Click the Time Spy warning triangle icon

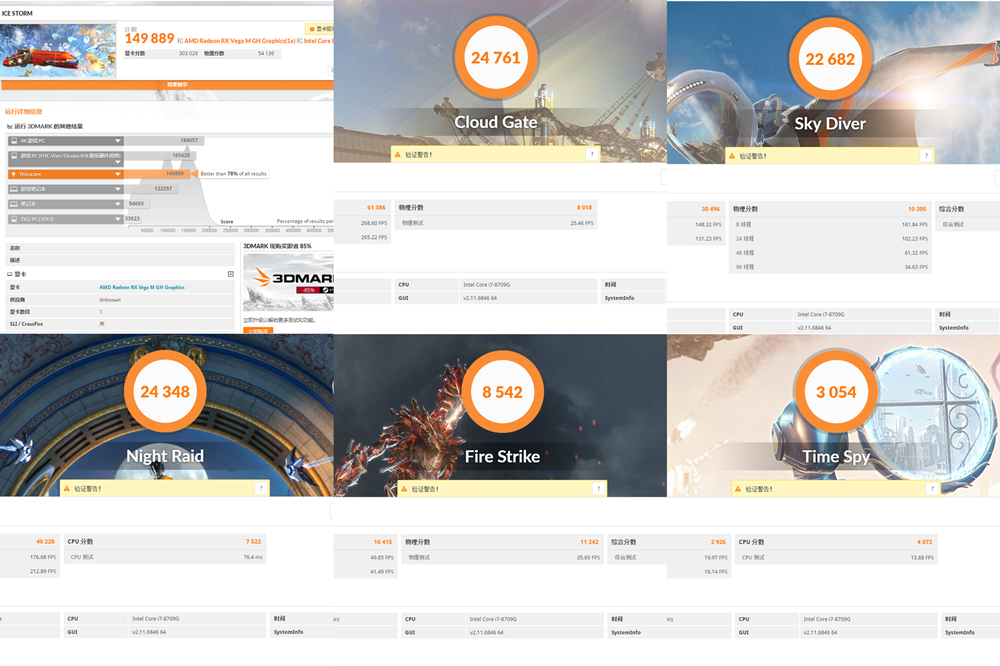738,489
